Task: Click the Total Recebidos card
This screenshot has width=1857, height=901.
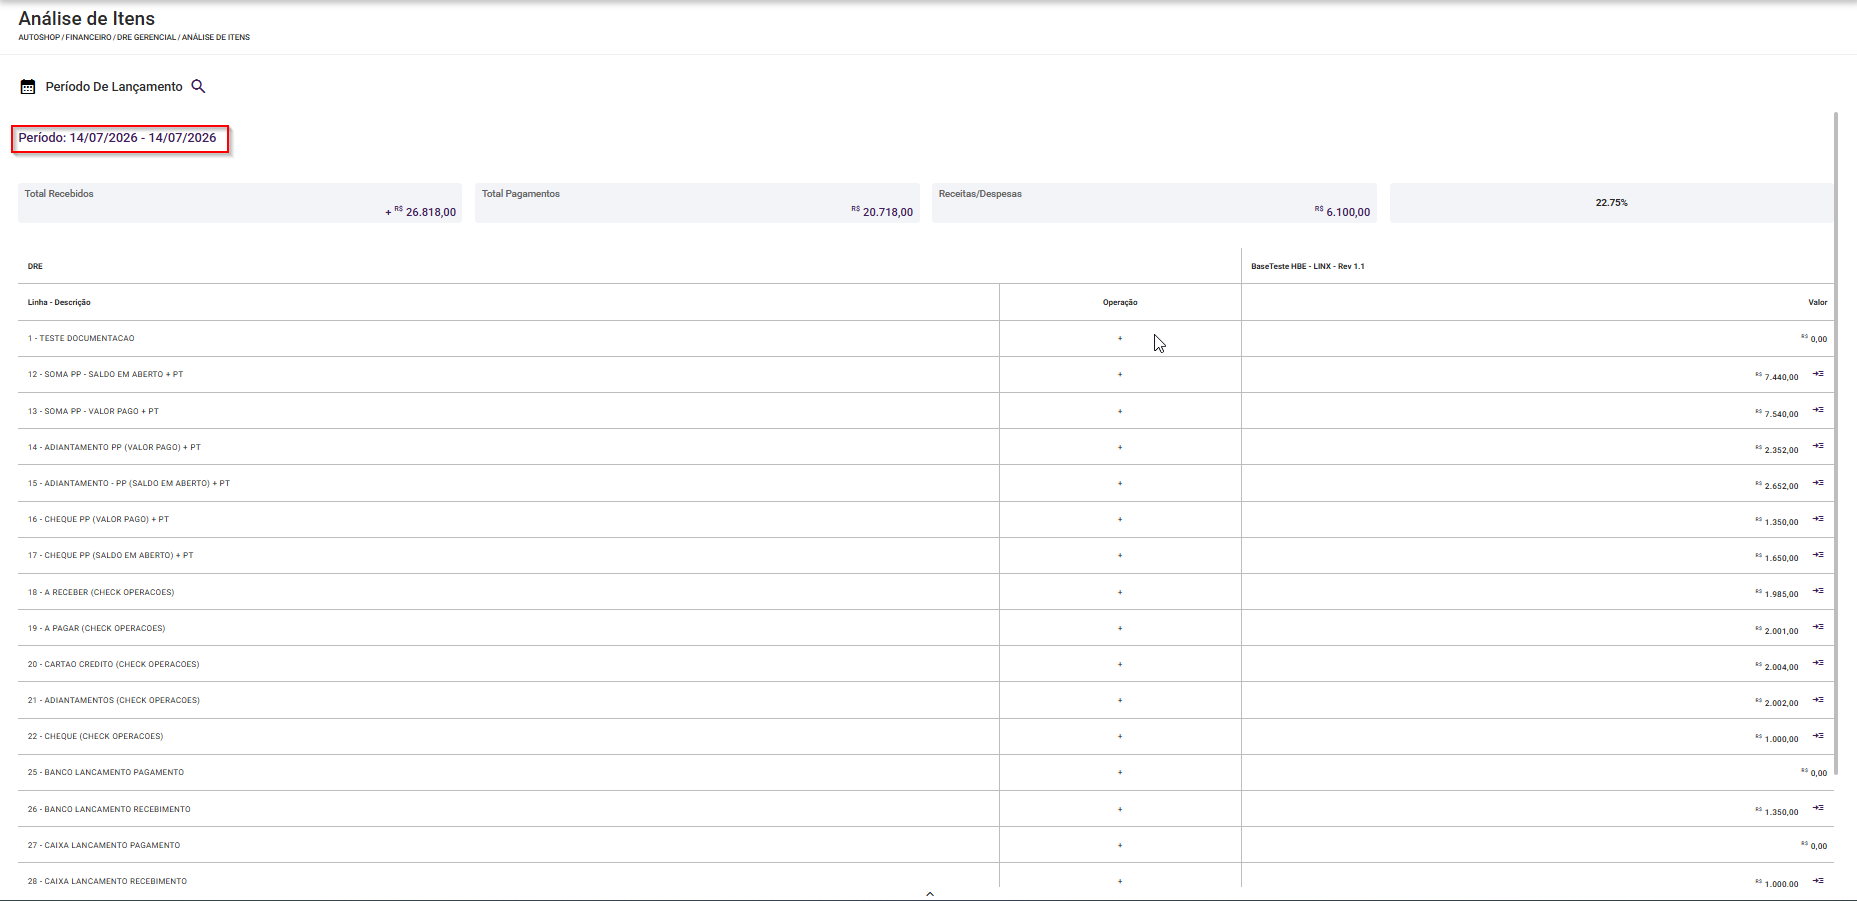Action: (x=240, y=203)
